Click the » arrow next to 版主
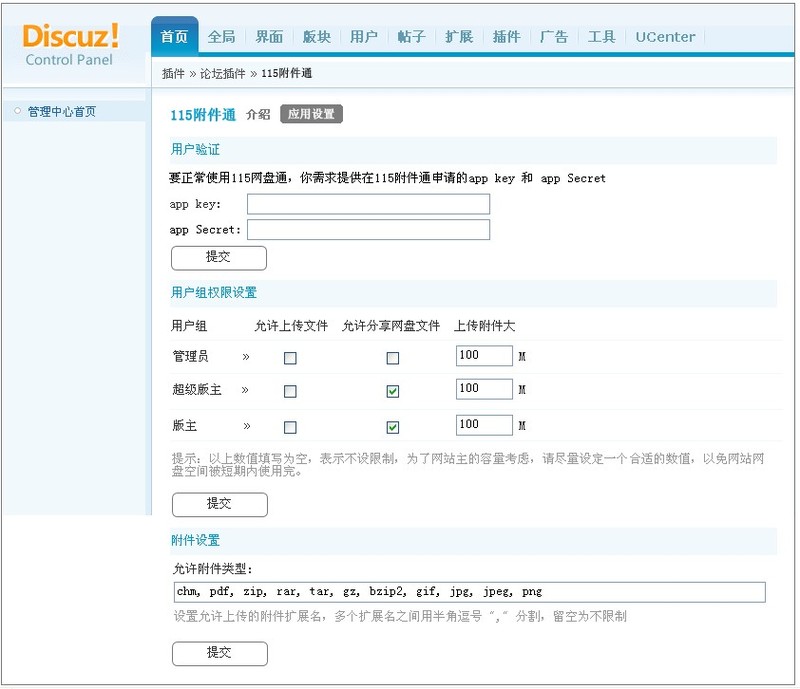Image resolution: width=800 pixels, height=689 pixels. [247, 426]
